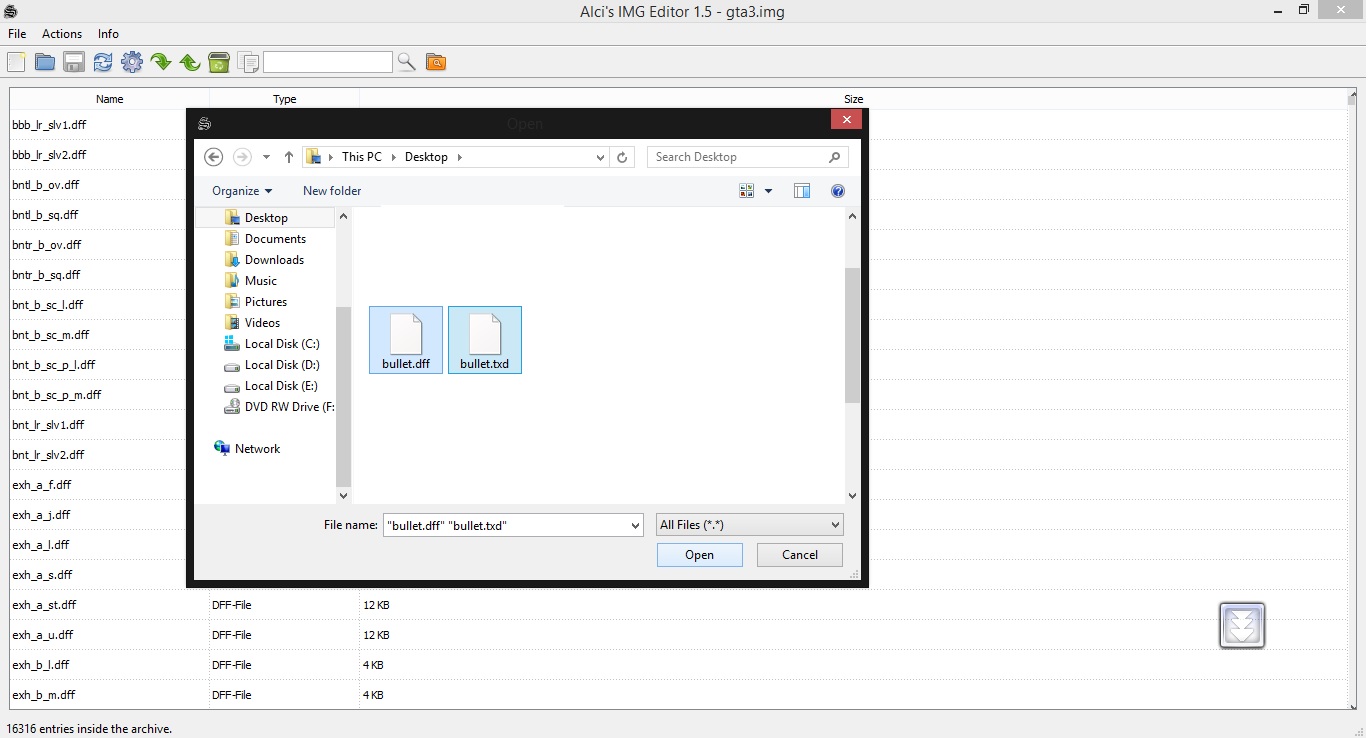Screen dimensions: 1368x738
Task: Open dialog help with blue question icon
Action: [x=838, y=191]
